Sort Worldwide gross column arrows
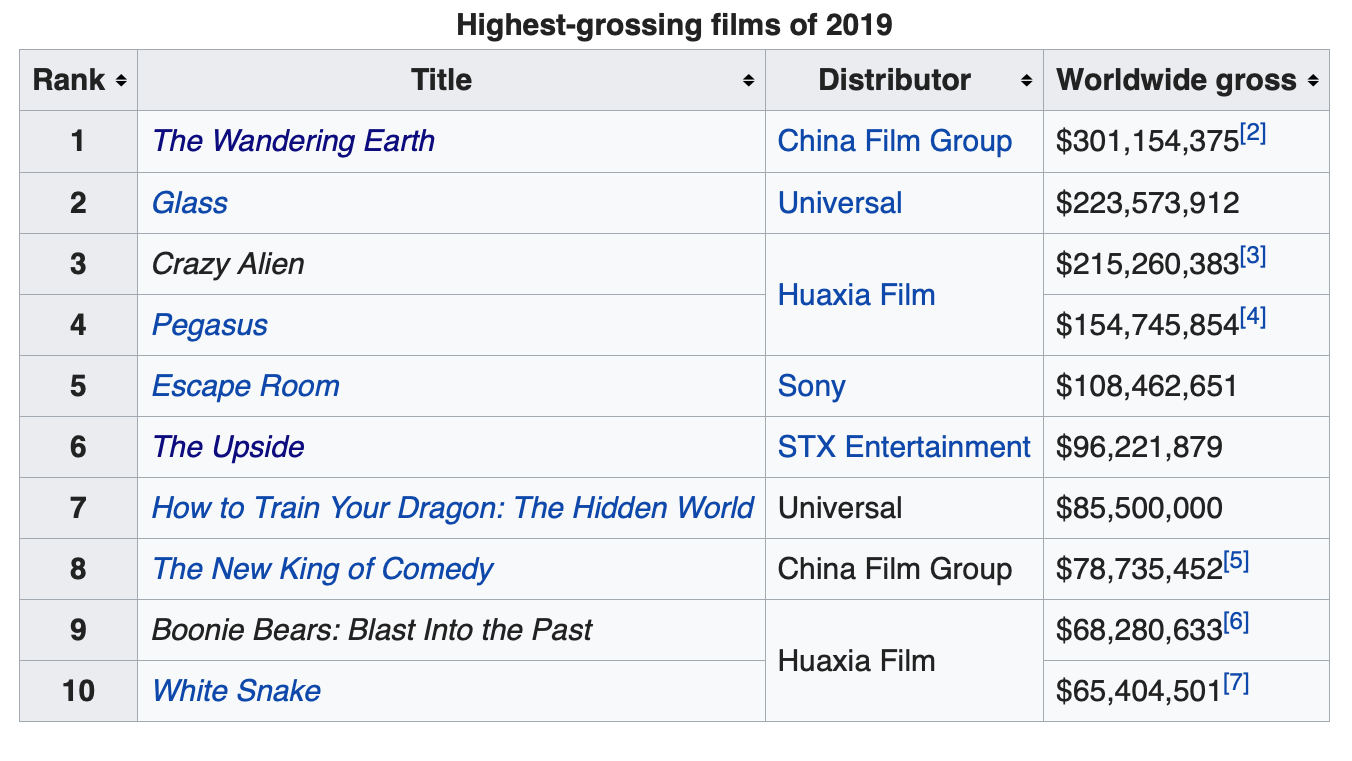1352x761 pixels. 1312,81
